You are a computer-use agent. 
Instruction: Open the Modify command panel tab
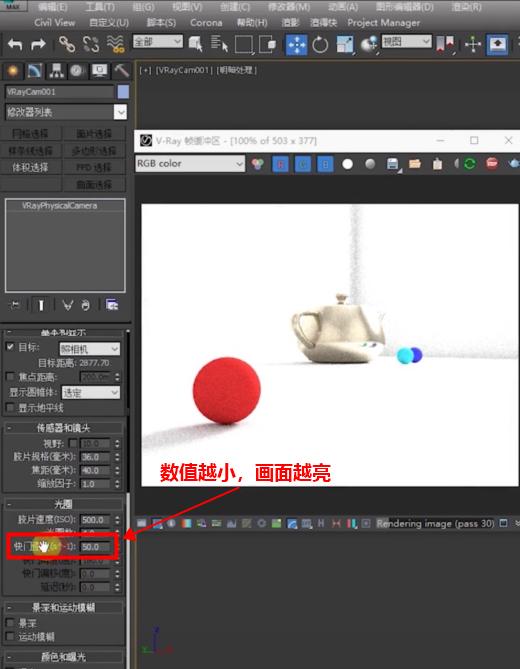pos(34,71)
